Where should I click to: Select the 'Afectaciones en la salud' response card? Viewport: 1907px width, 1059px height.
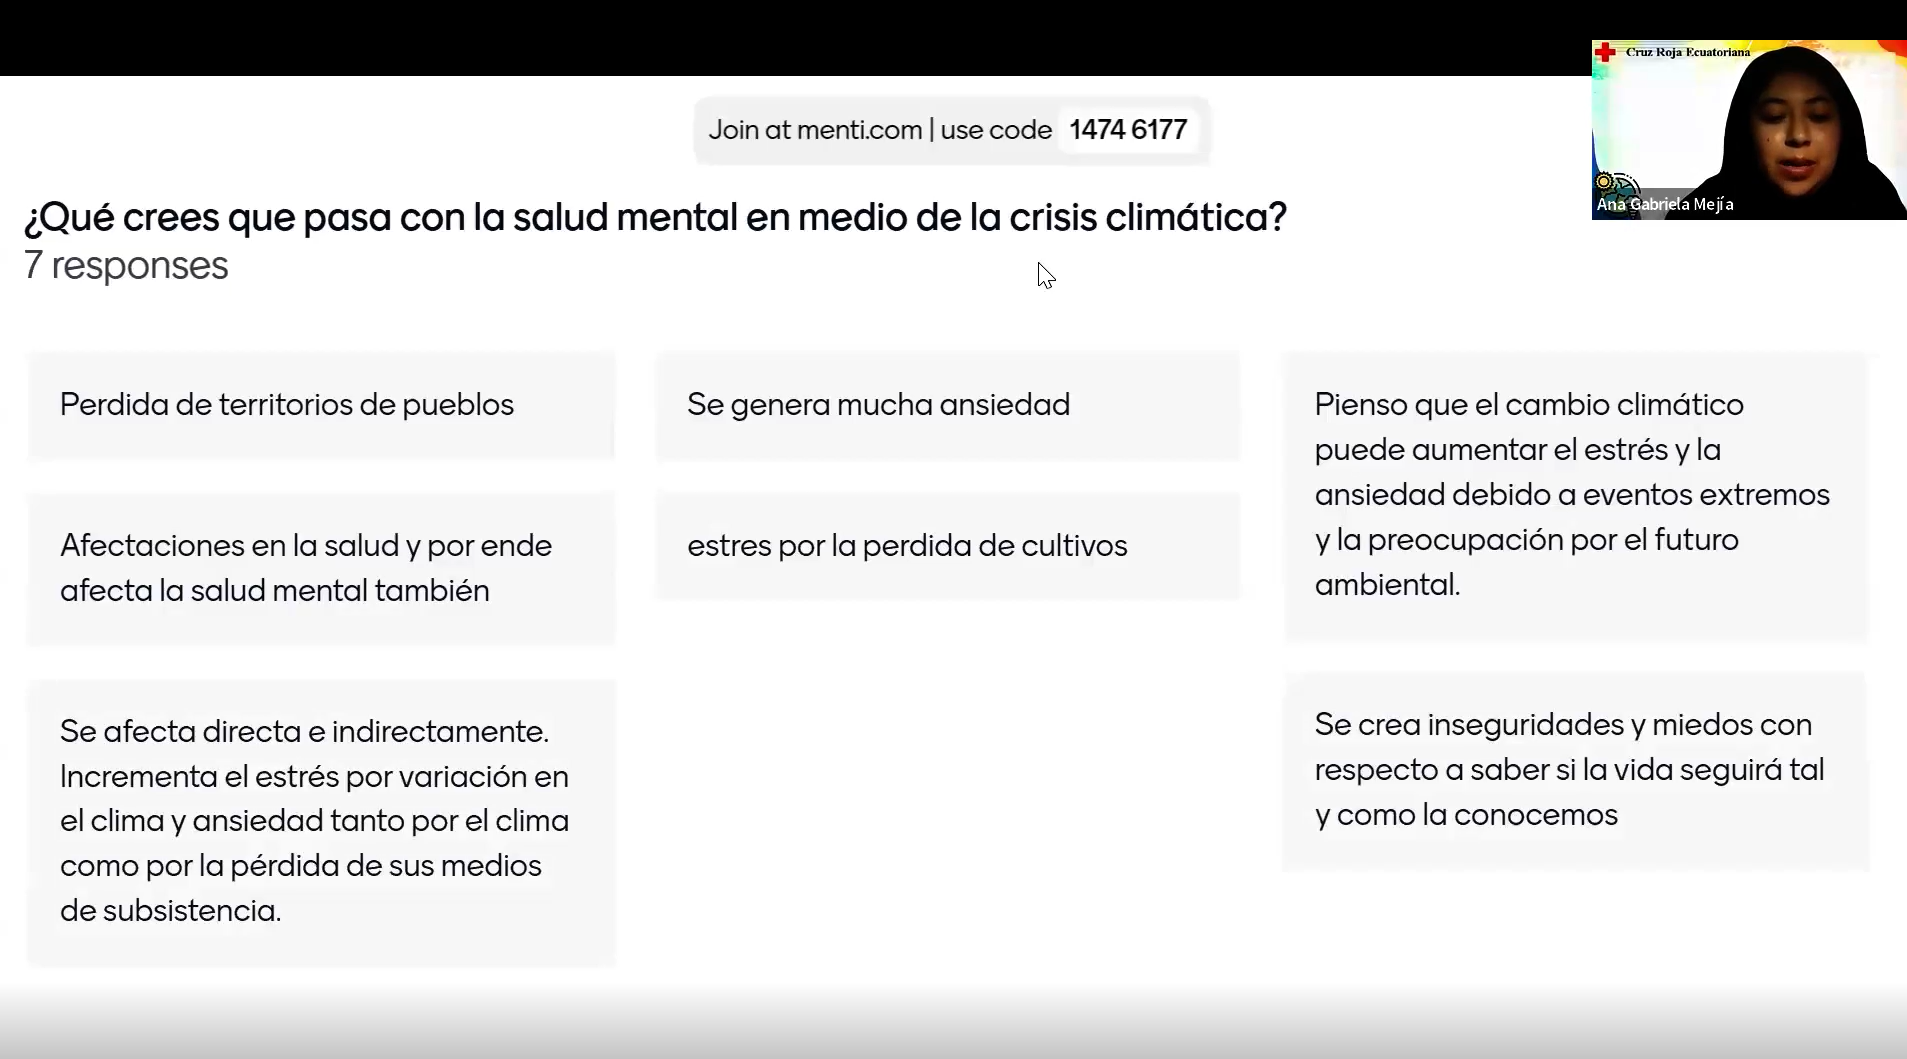coord(321,568)
